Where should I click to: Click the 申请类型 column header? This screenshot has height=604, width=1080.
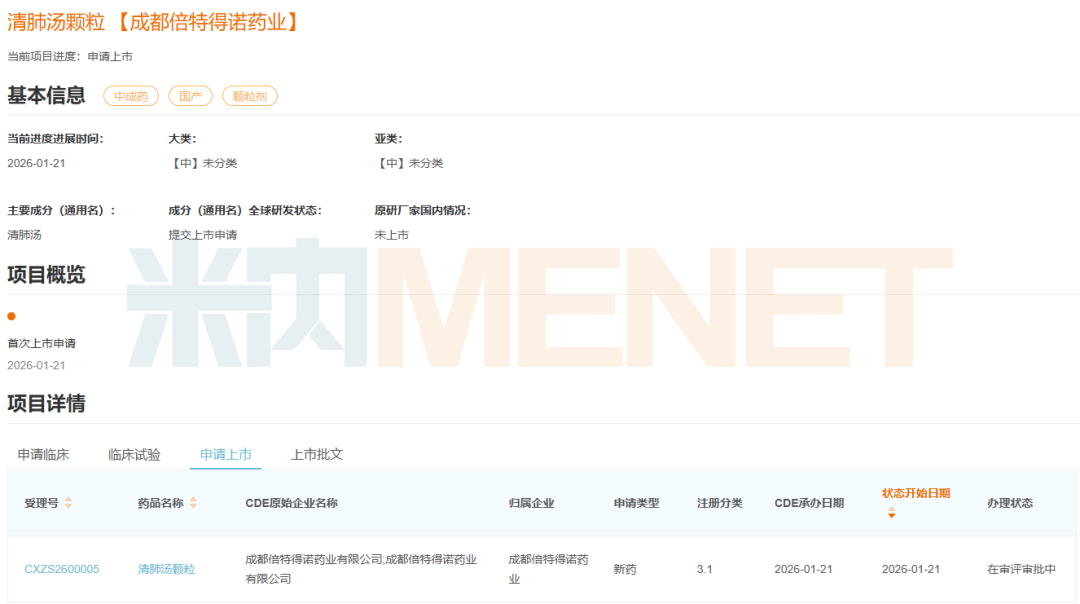coord(636,503)
